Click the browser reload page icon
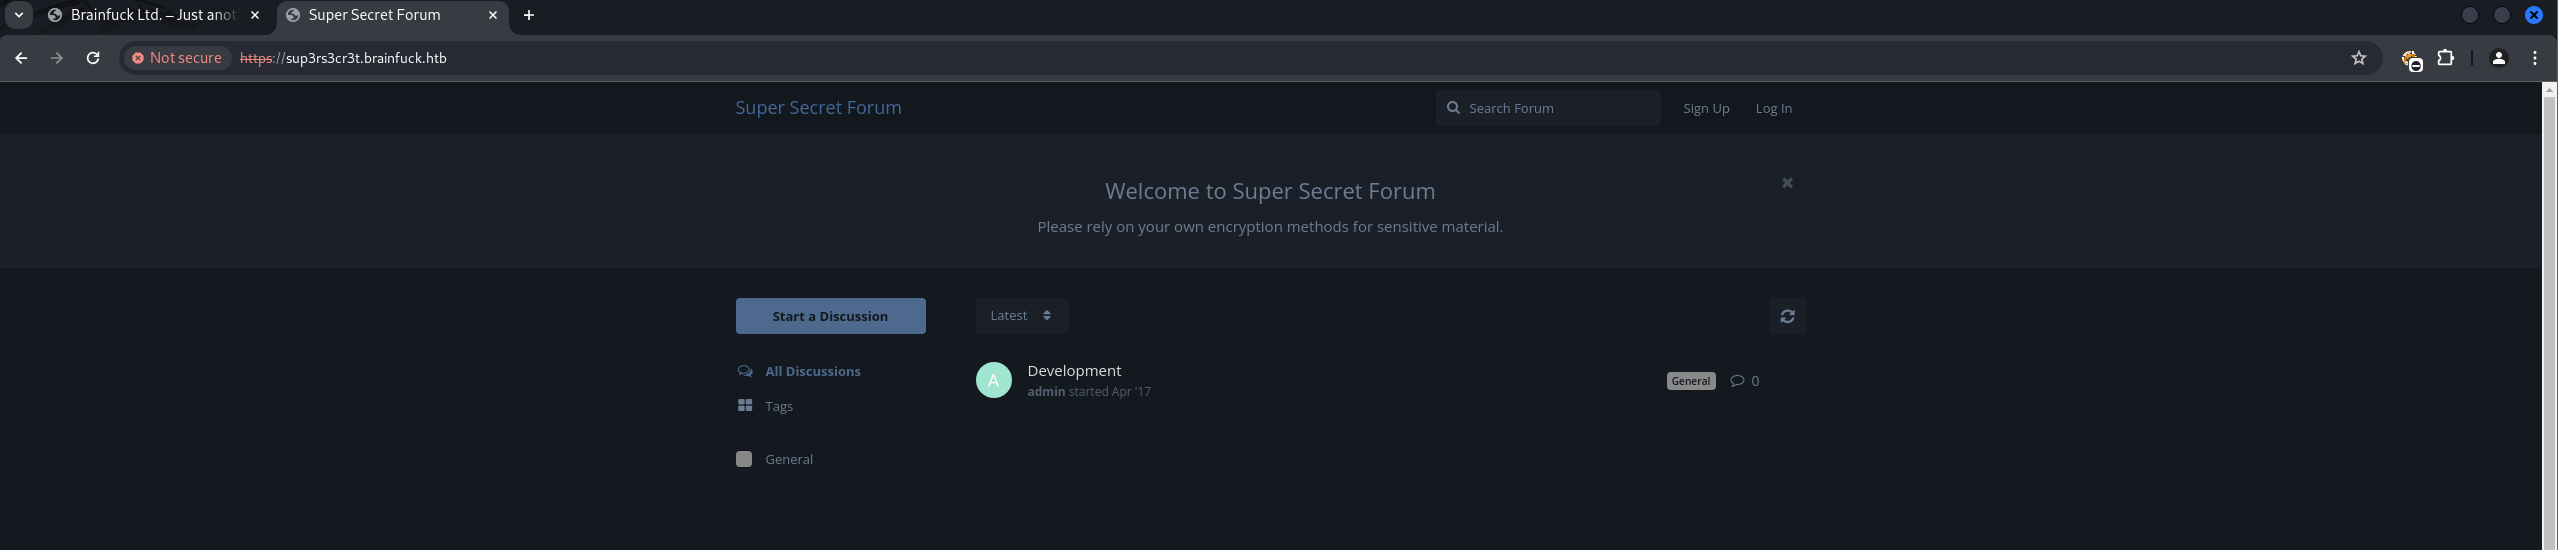Screen dimensions: 2558x550 click(x=93, y=58)
